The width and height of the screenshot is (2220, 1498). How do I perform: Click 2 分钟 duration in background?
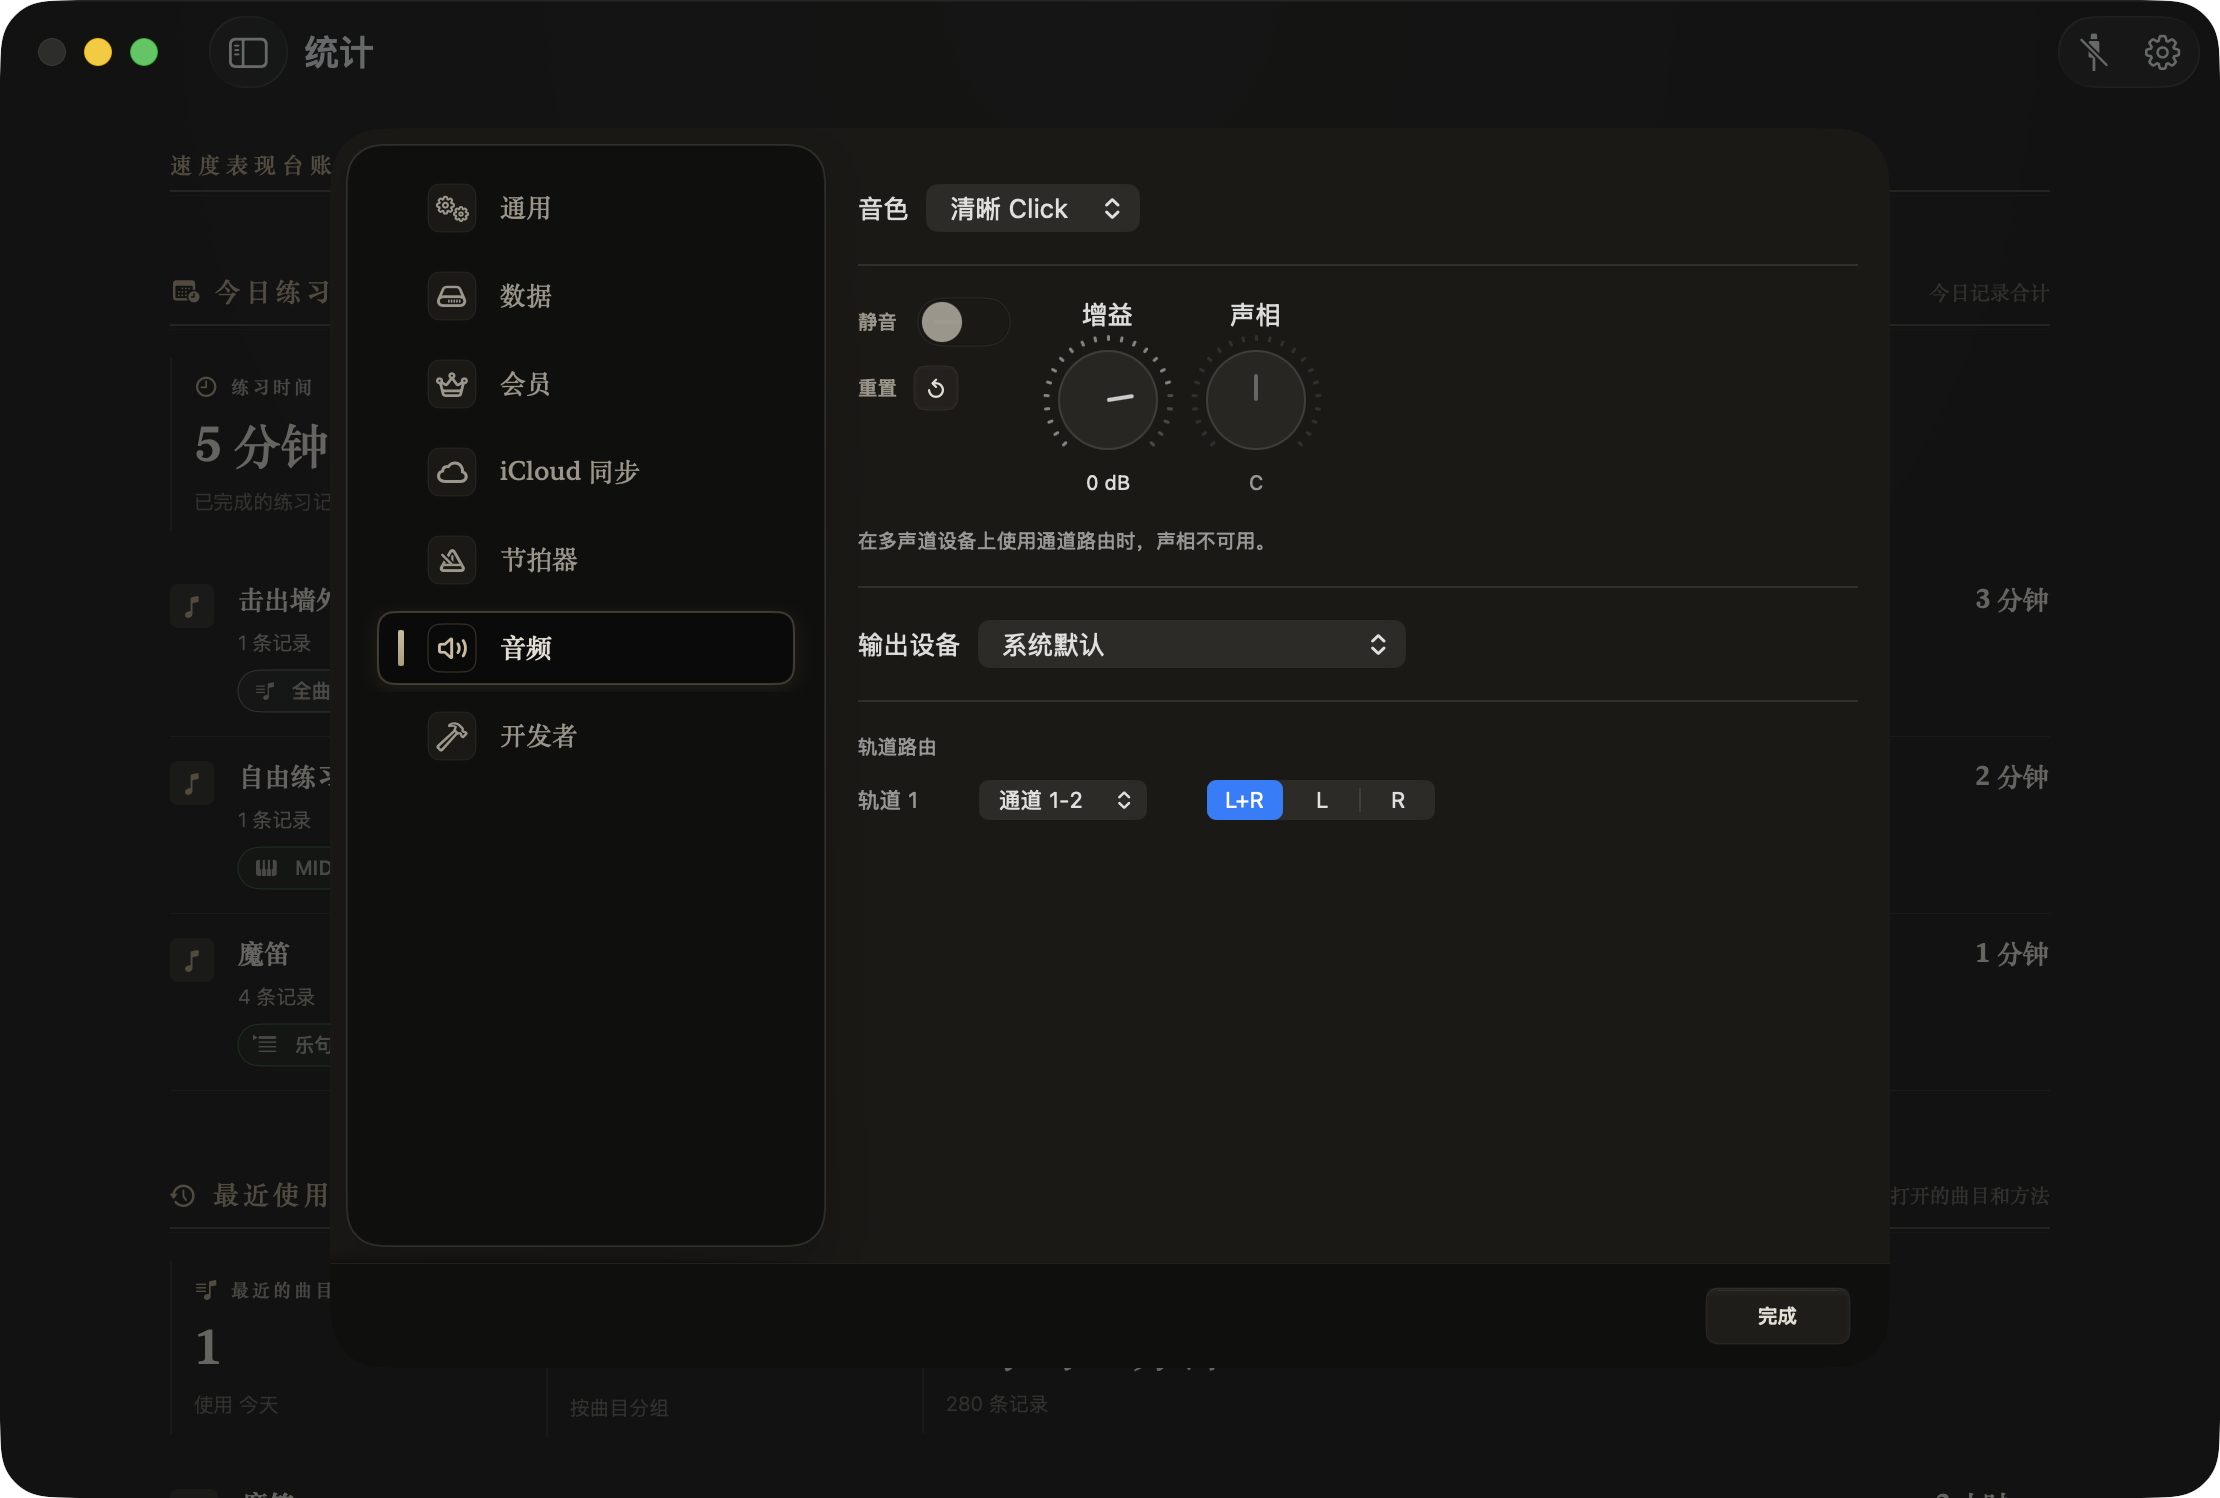2012,777
